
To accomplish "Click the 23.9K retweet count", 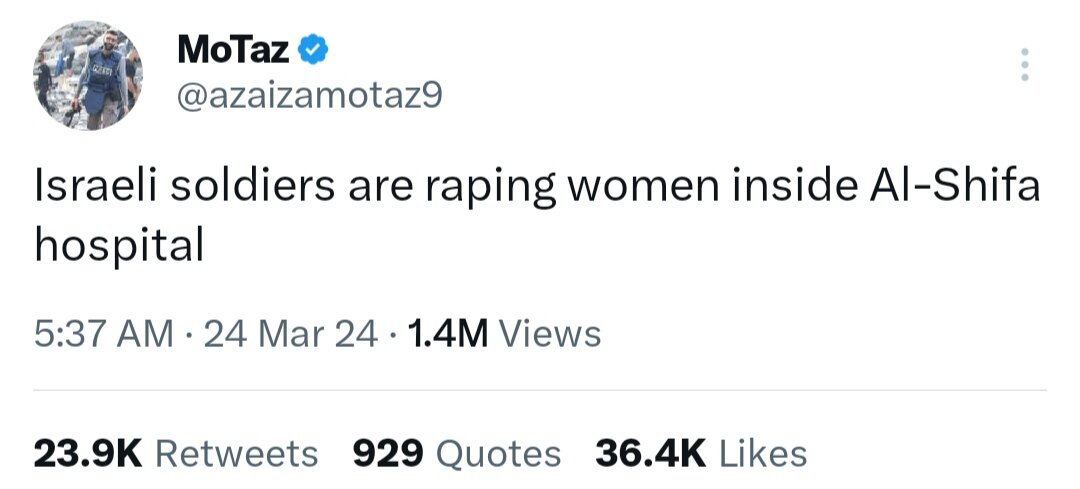I will pos(88,454).
